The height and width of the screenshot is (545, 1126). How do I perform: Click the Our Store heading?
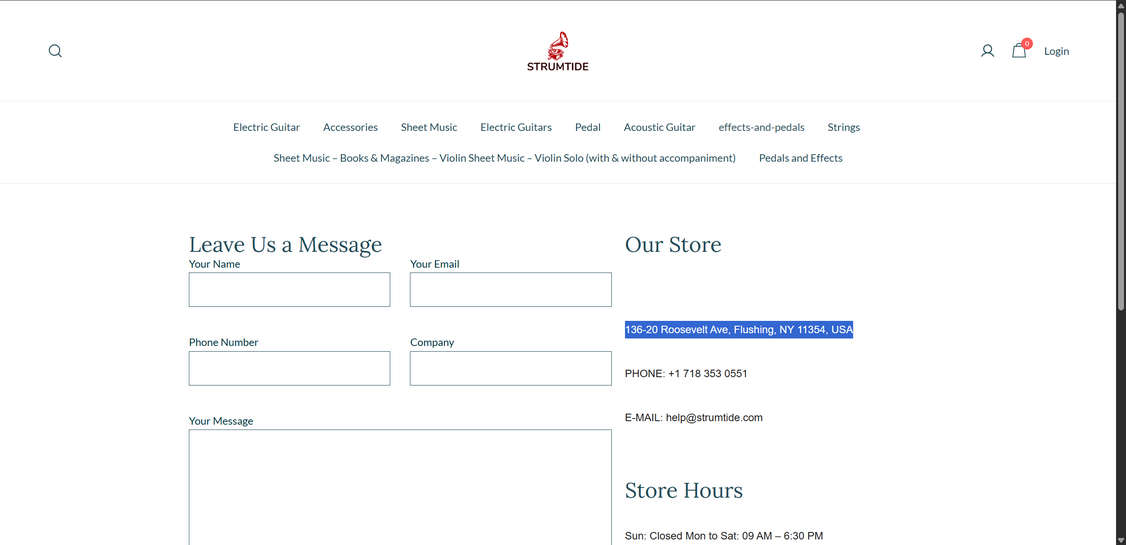pyautogui.click(x=673, y=244)
